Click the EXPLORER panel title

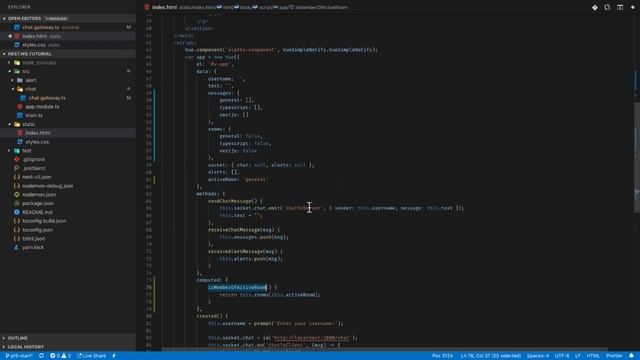tap(19, 7)
